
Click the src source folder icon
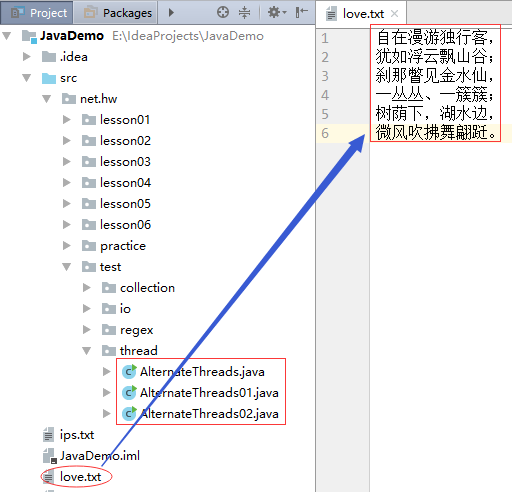(x=49, y=78)
